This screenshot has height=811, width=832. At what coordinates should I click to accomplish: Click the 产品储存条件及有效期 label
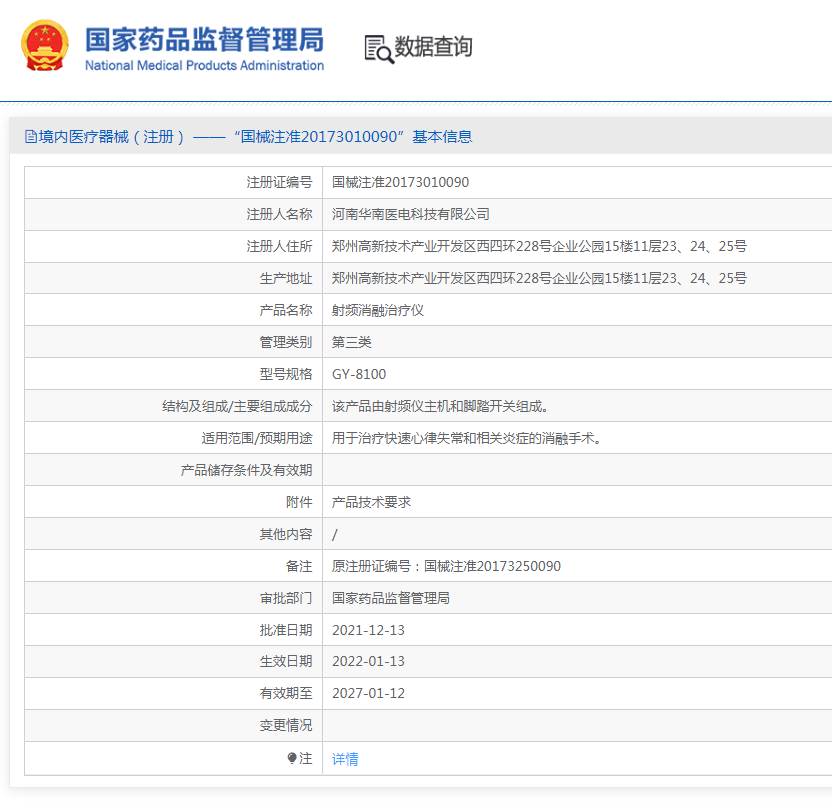pos(246,470)
